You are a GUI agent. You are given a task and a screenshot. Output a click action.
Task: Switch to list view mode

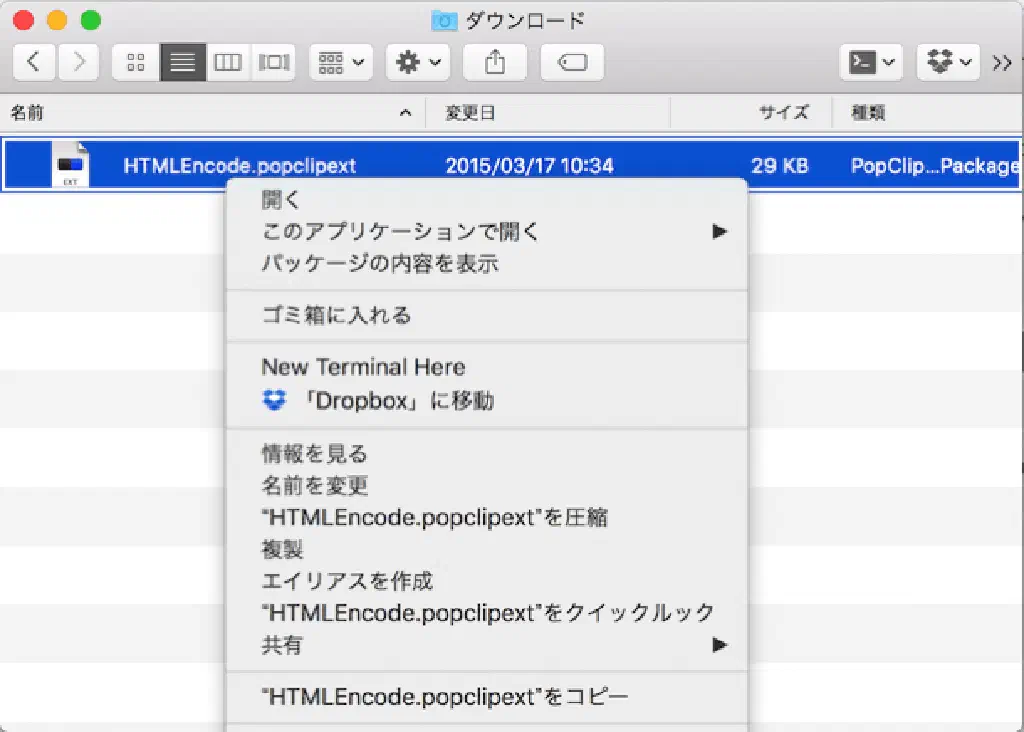(182, 62)
